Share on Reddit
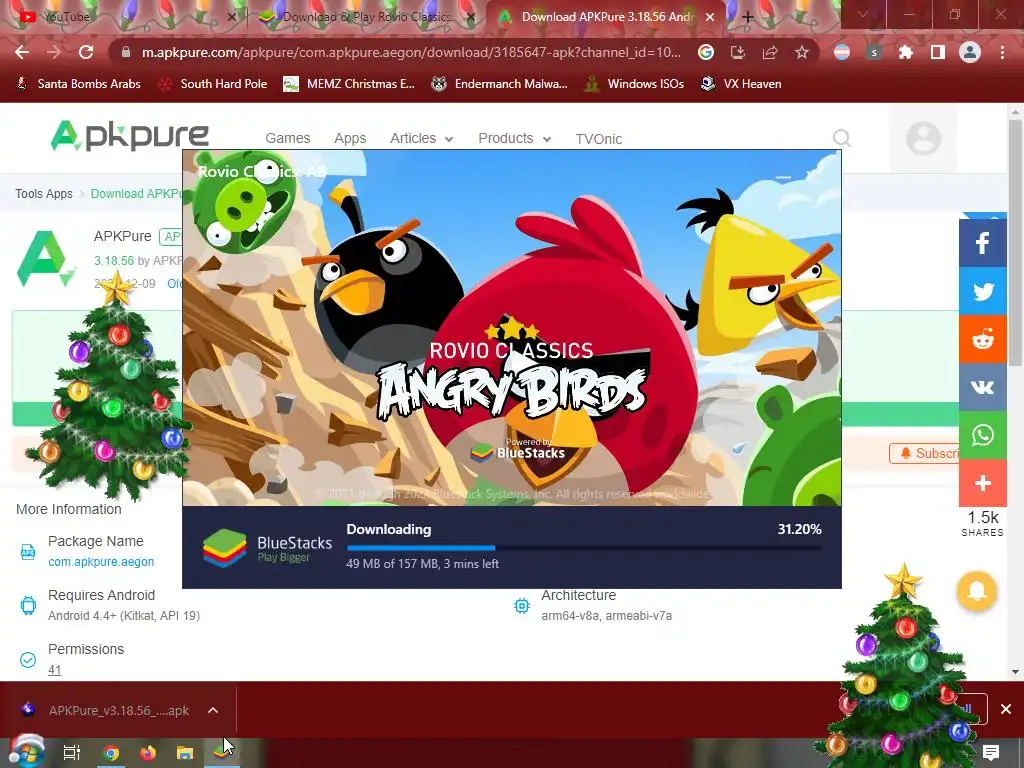This screenshot has height=768, width=1024. tap(982, 339)
